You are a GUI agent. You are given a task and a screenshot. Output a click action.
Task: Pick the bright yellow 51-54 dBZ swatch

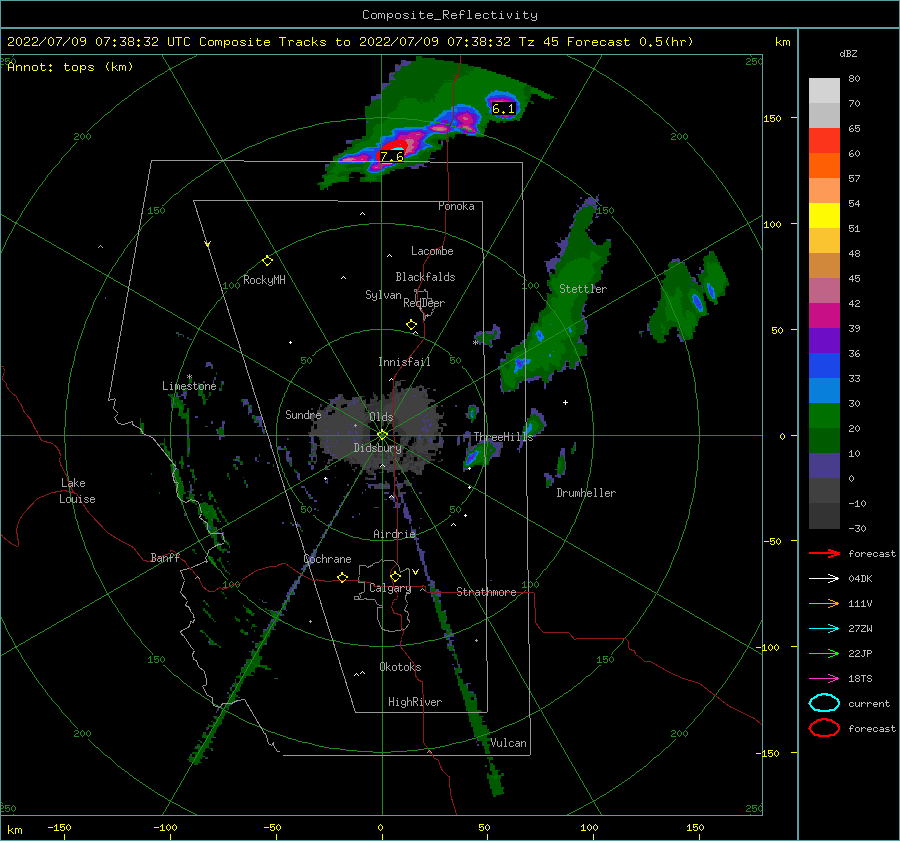[x=824, y=216]
